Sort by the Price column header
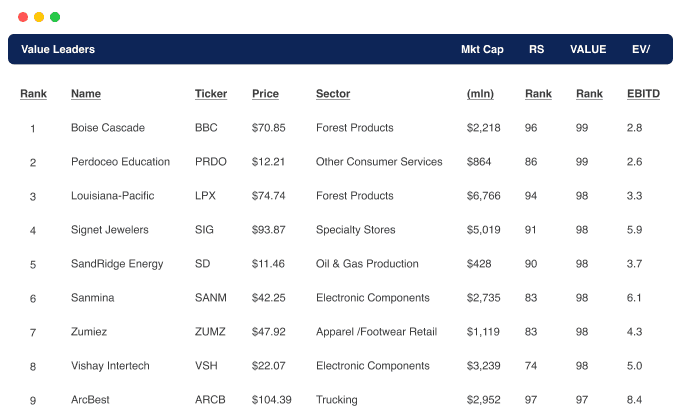This screenshot has width=681, height=410. point(265,94)
